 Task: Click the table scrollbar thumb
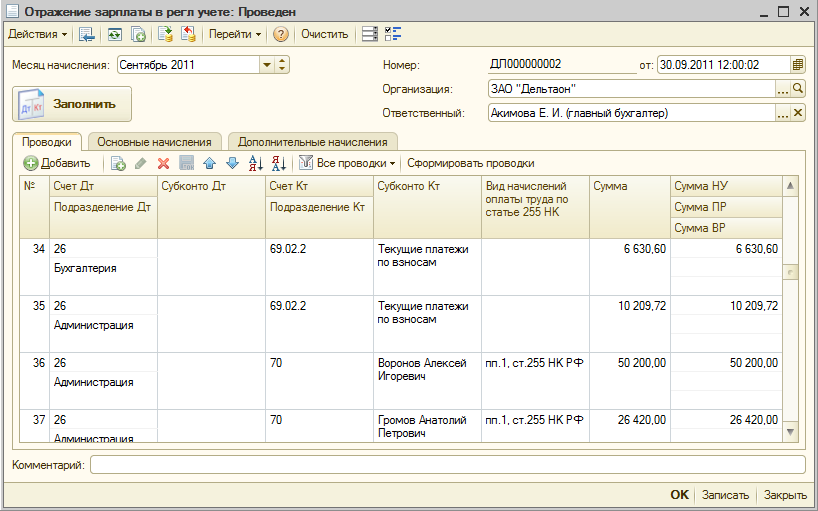(x=790, y=272)
